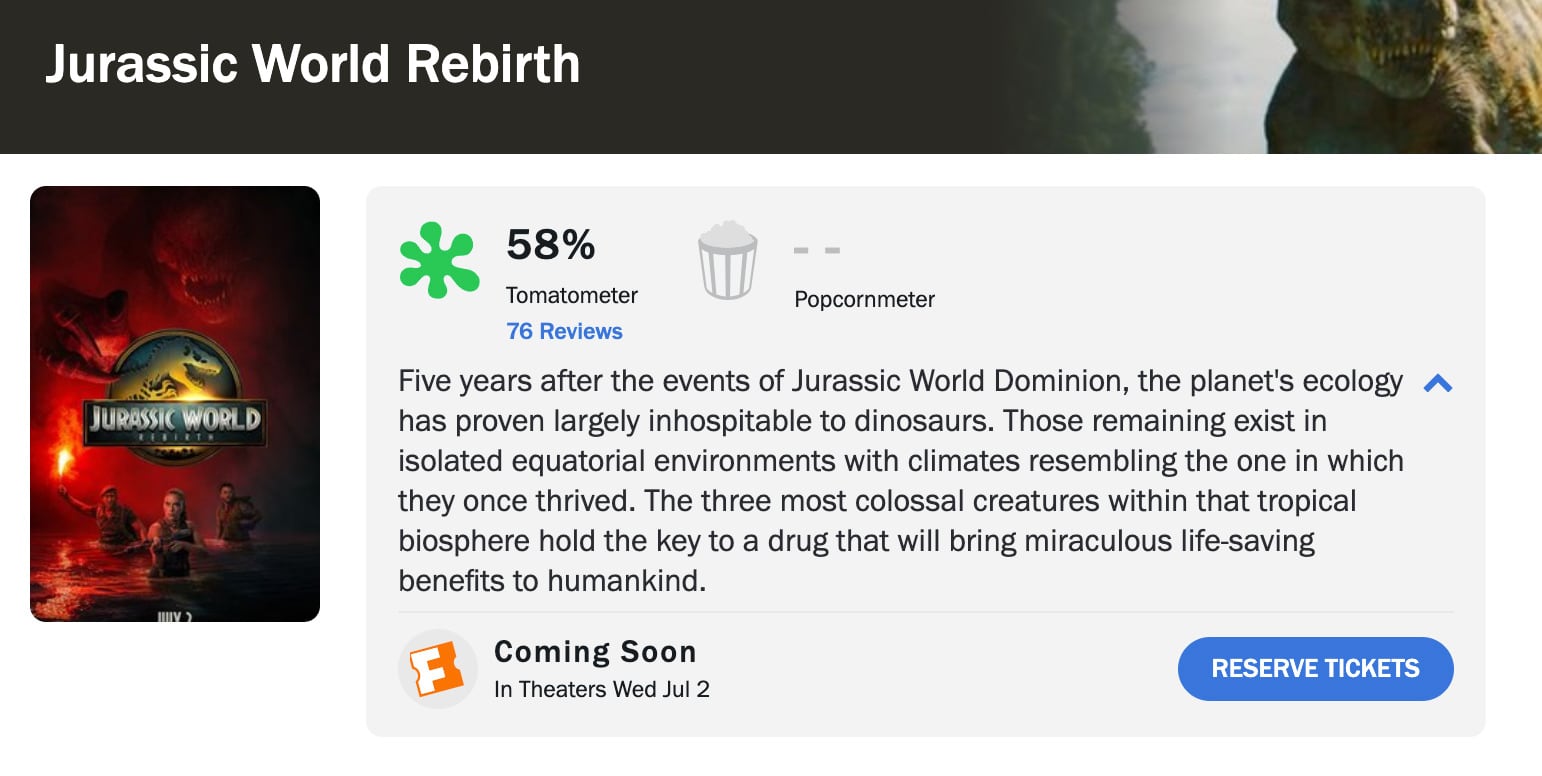Image resolution: width=1542 pixels, height=776 pixels.
Task: Click the Jurassic World Rebirth page title
Action: click(312, 64)
